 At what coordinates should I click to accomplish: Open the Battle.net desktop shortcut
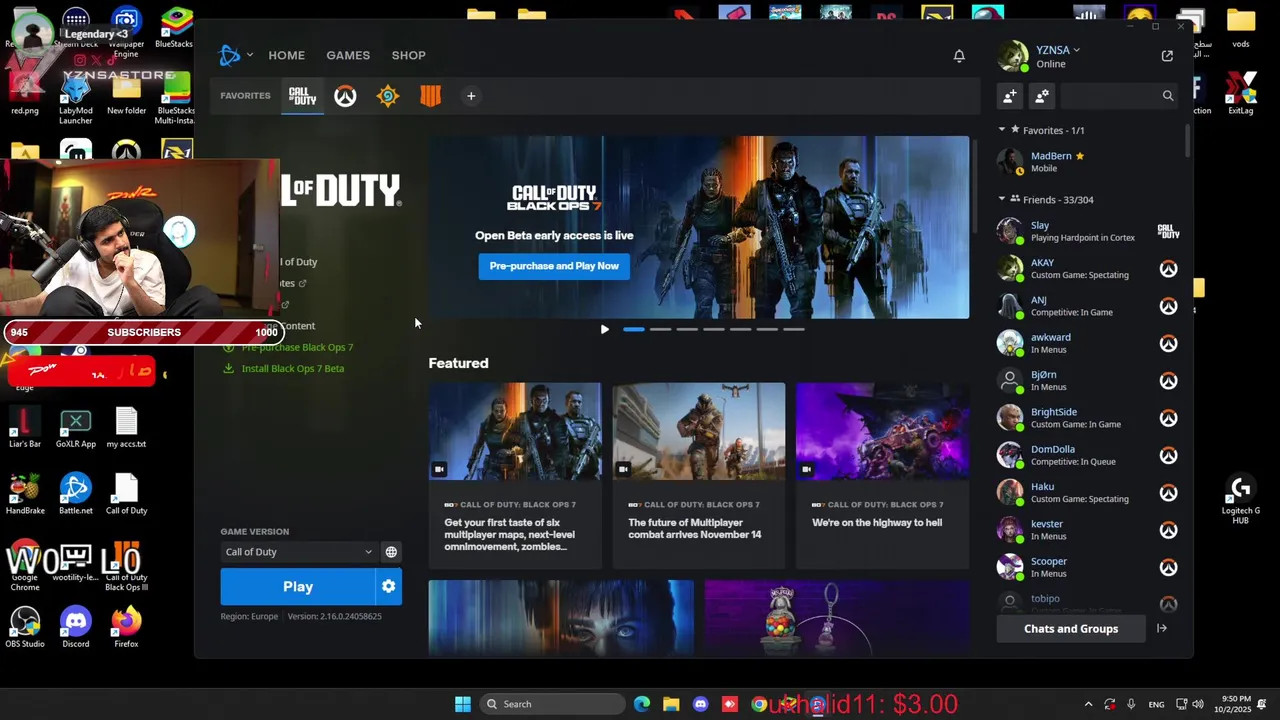[75, 493]
